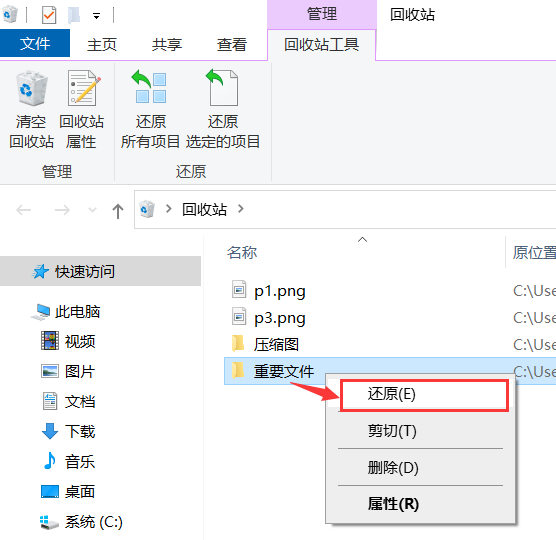Image resolution: width=556 pixels, height=540 pixels.
Task: Click the properties checkmark quick access icon
Action: click(x=49, y=15)
